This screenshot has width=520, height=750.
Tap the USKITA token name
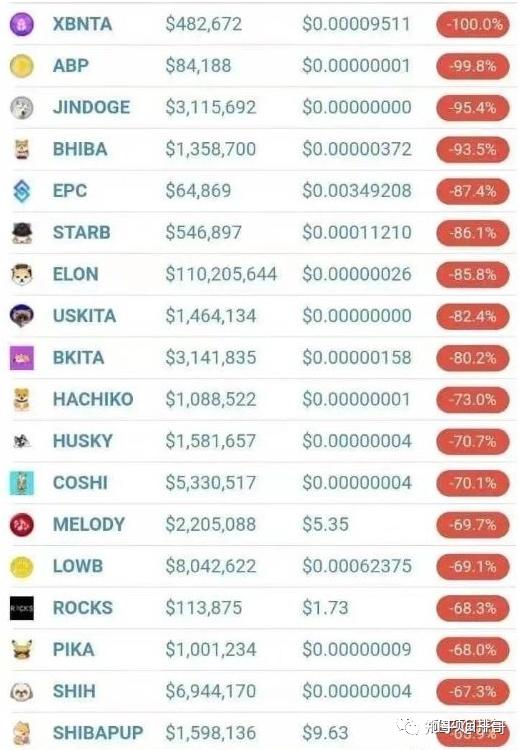84,316
